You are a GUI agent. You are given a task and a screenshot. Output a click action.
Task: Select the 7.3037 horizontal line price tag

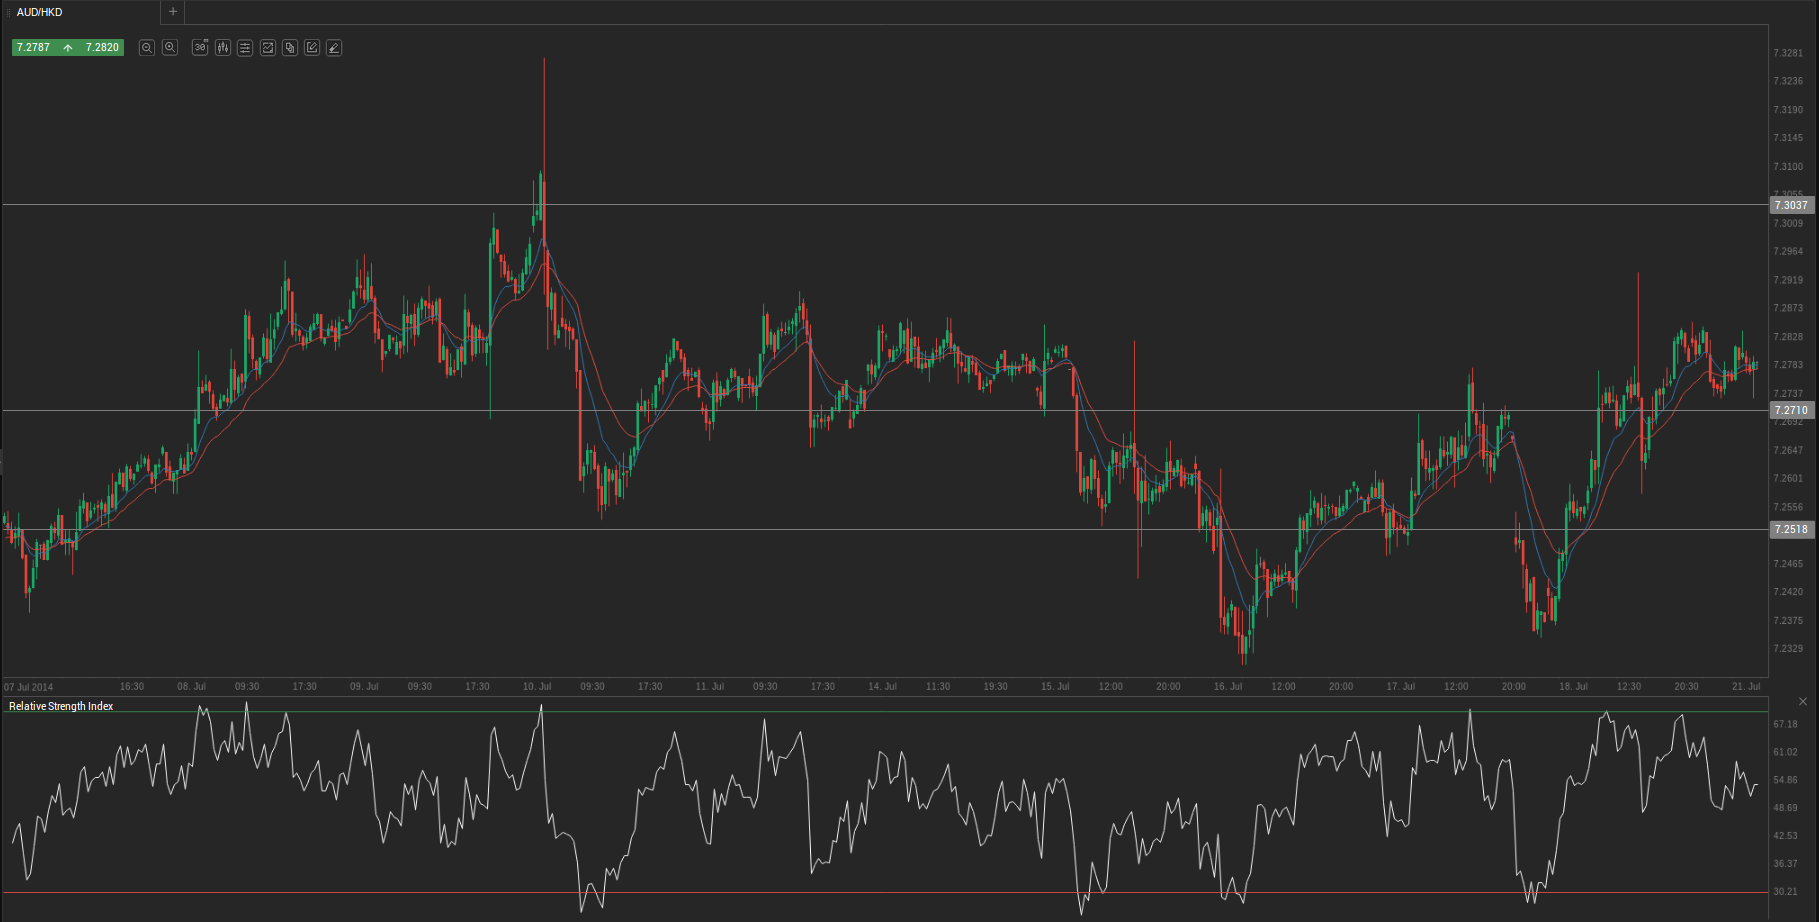click(1791, 205)
